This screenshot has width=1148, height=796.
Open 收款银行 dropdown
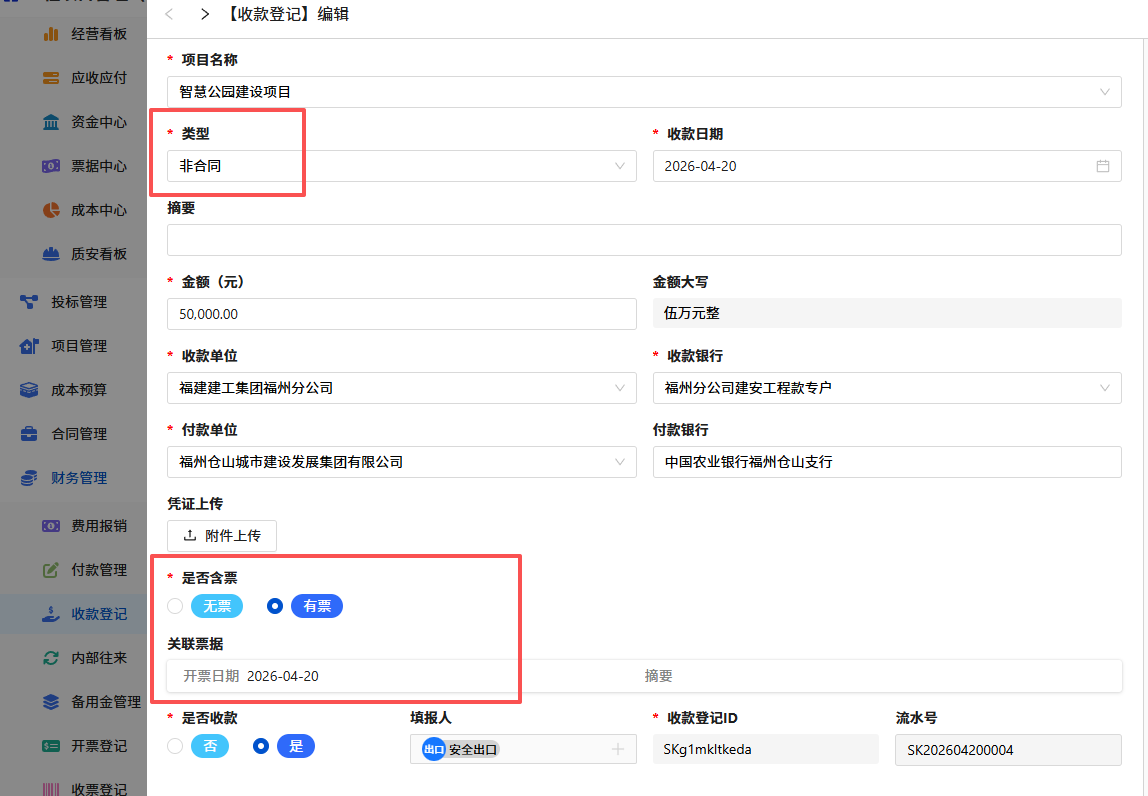887,388
